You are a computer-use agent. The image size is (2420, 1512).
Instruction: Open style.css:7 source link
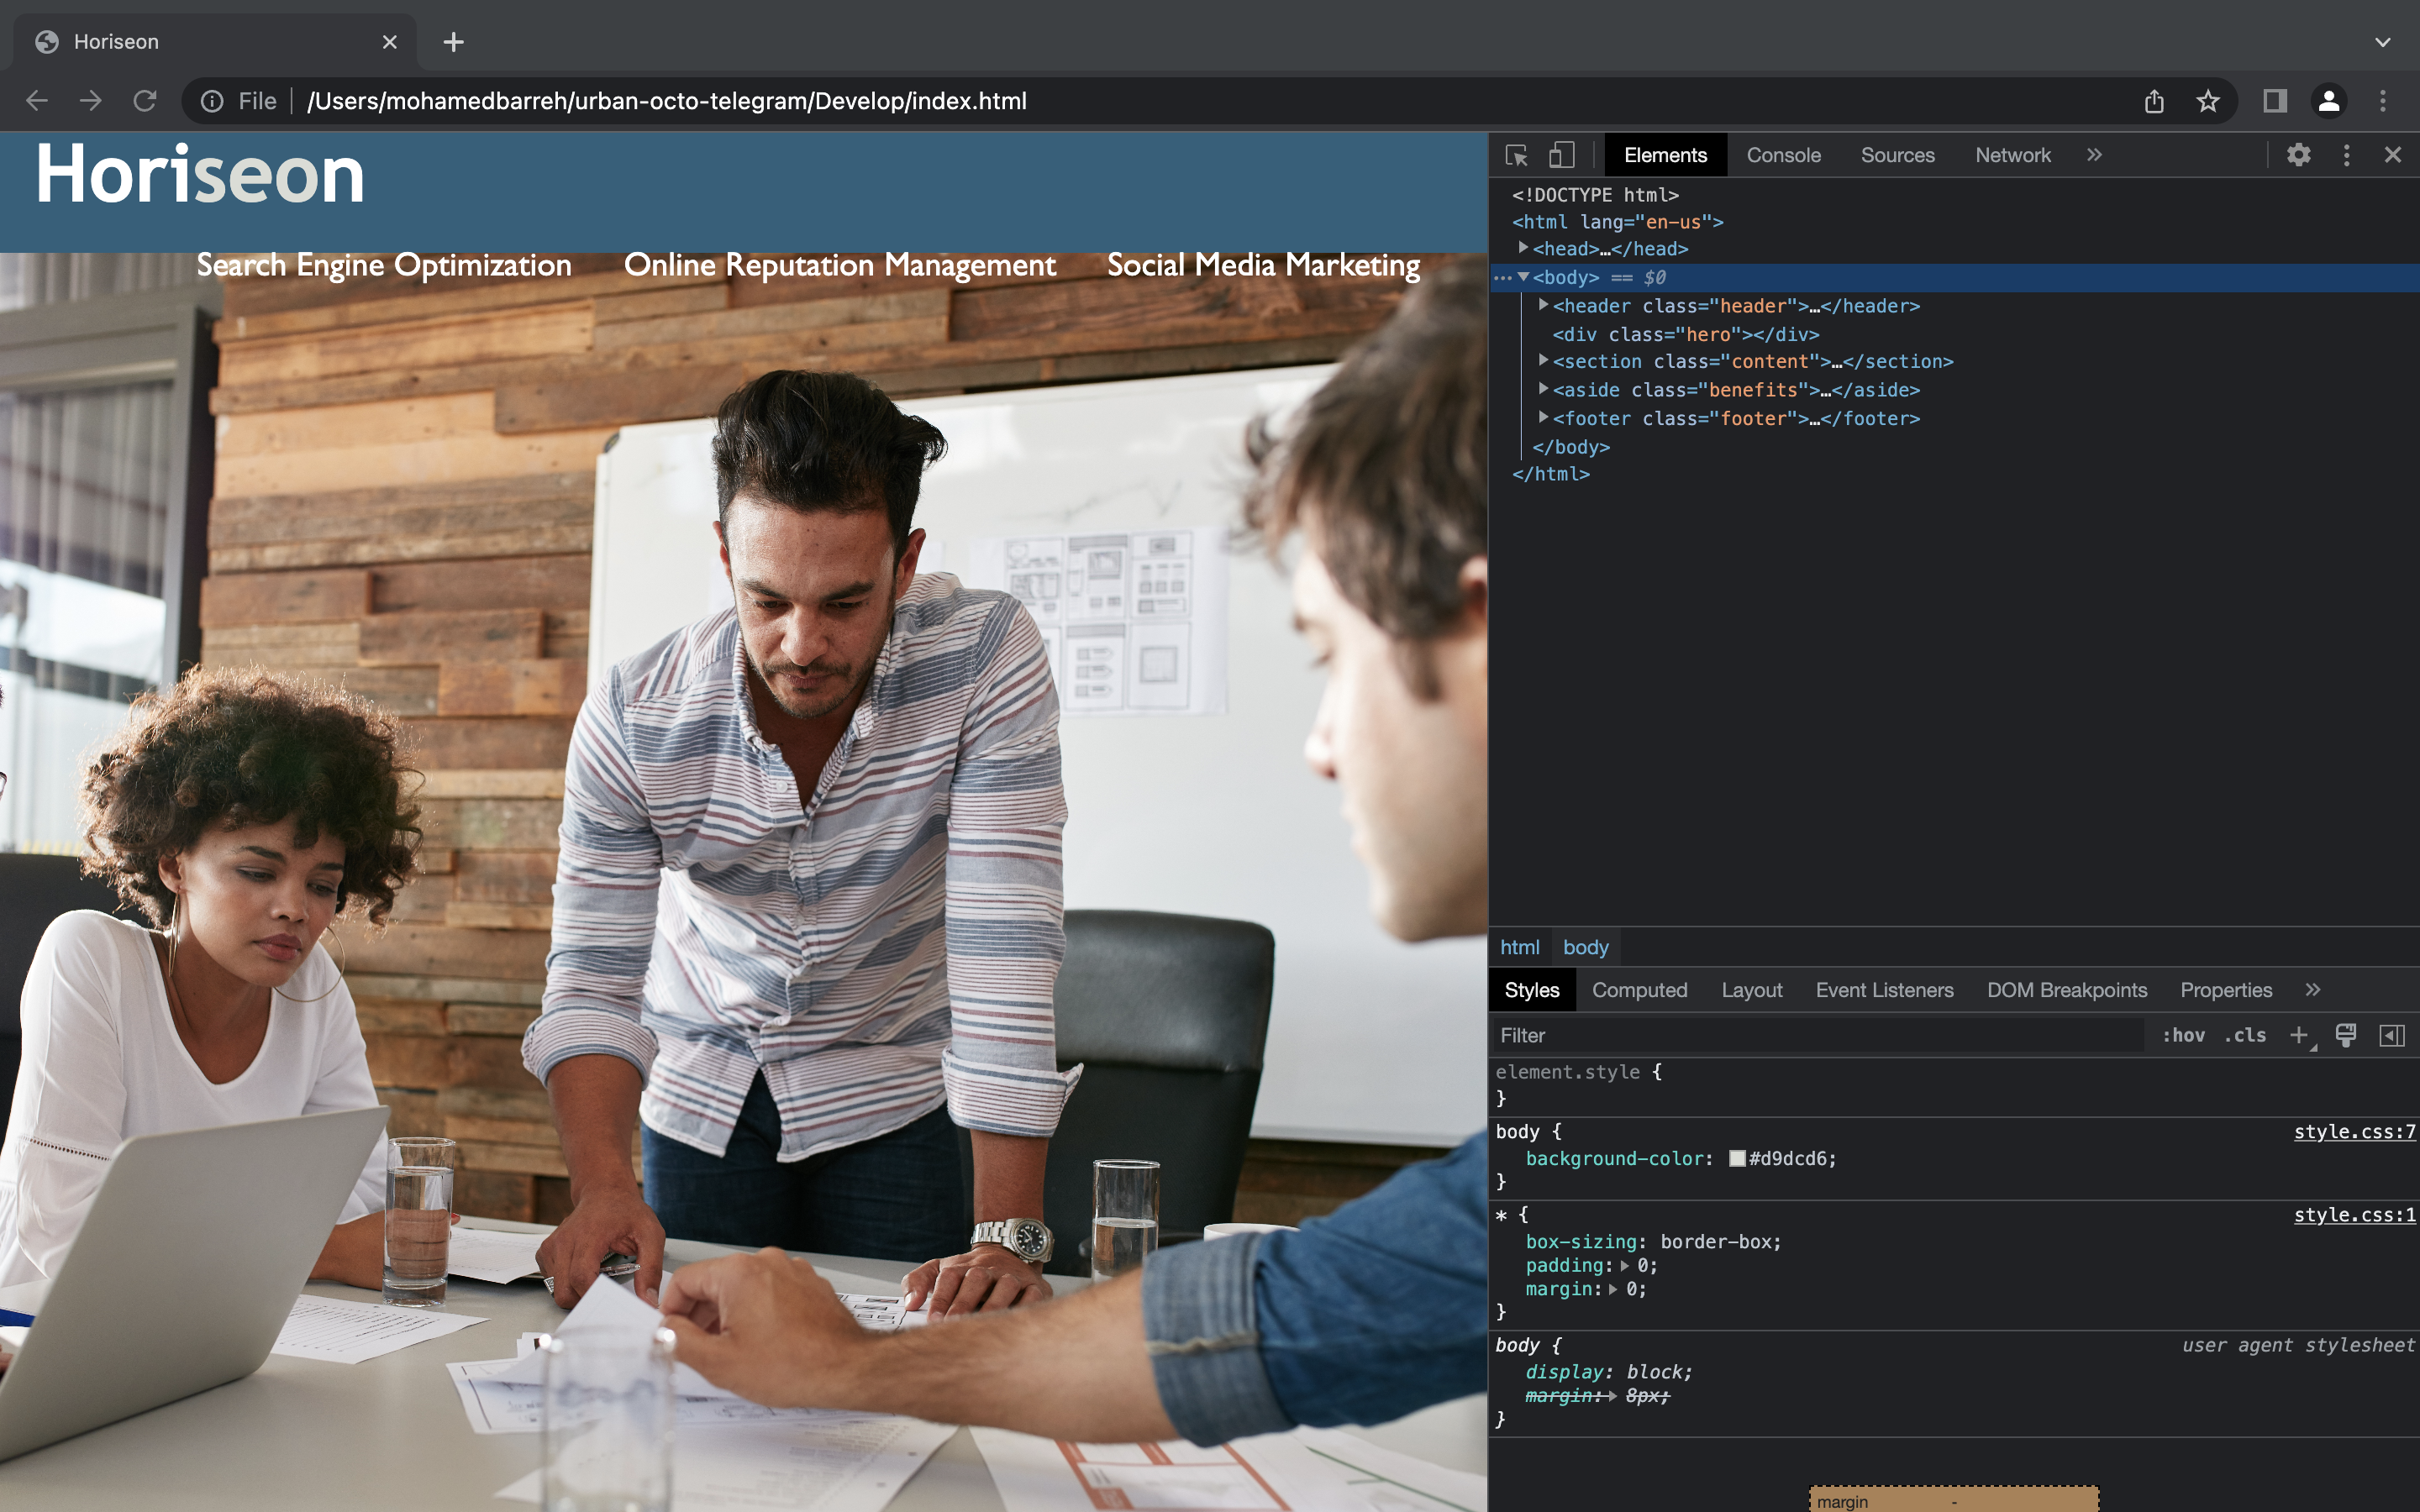coord(2354,1131)
